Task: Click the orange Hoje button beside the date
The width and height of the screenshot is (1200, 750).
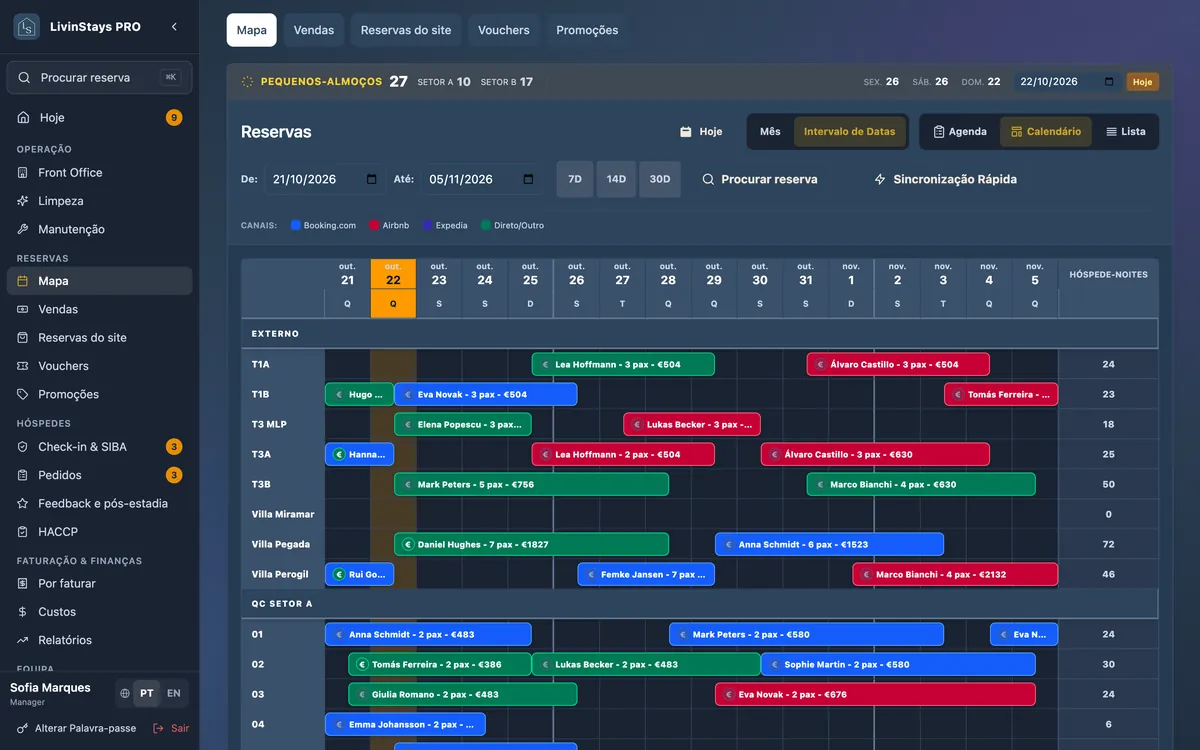Action: 1143,82
